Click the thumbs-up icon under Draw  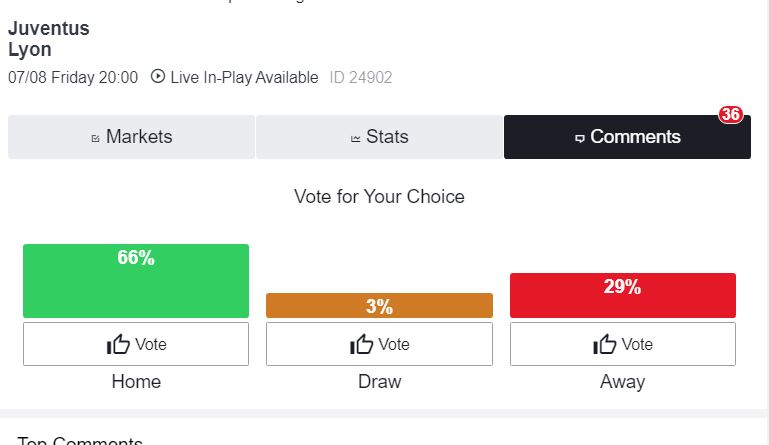pos(361,344)
